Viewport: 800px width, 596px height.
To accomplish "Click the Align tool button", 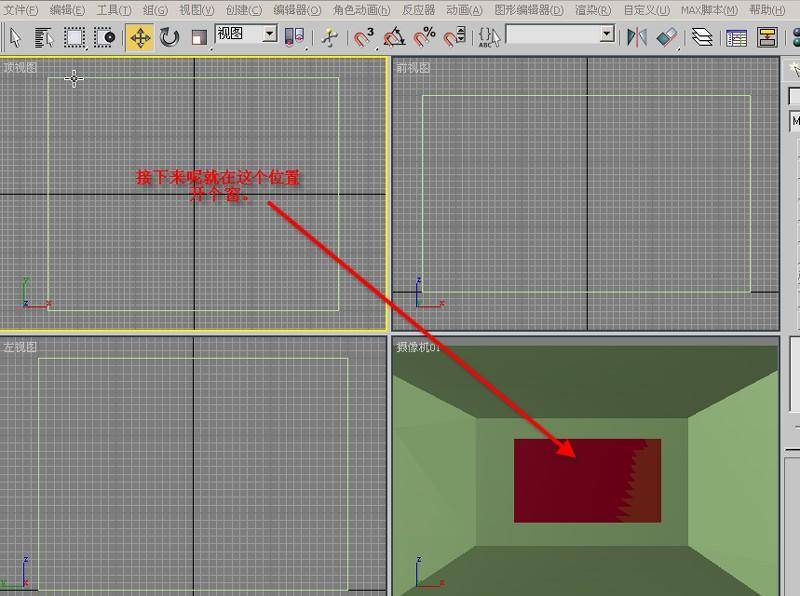I will point(666,38).
